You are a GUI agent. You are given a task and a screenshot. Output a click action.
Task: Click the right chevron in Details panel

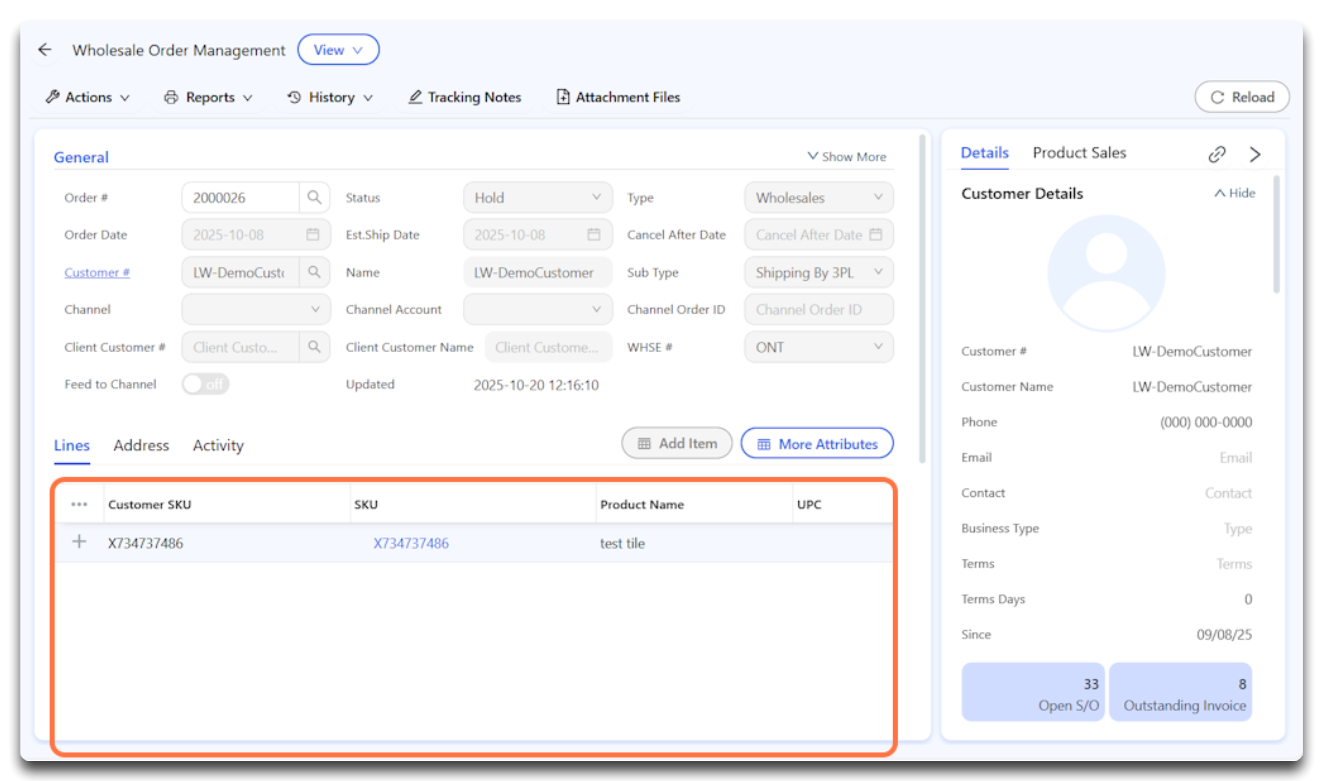(1255, 154)
